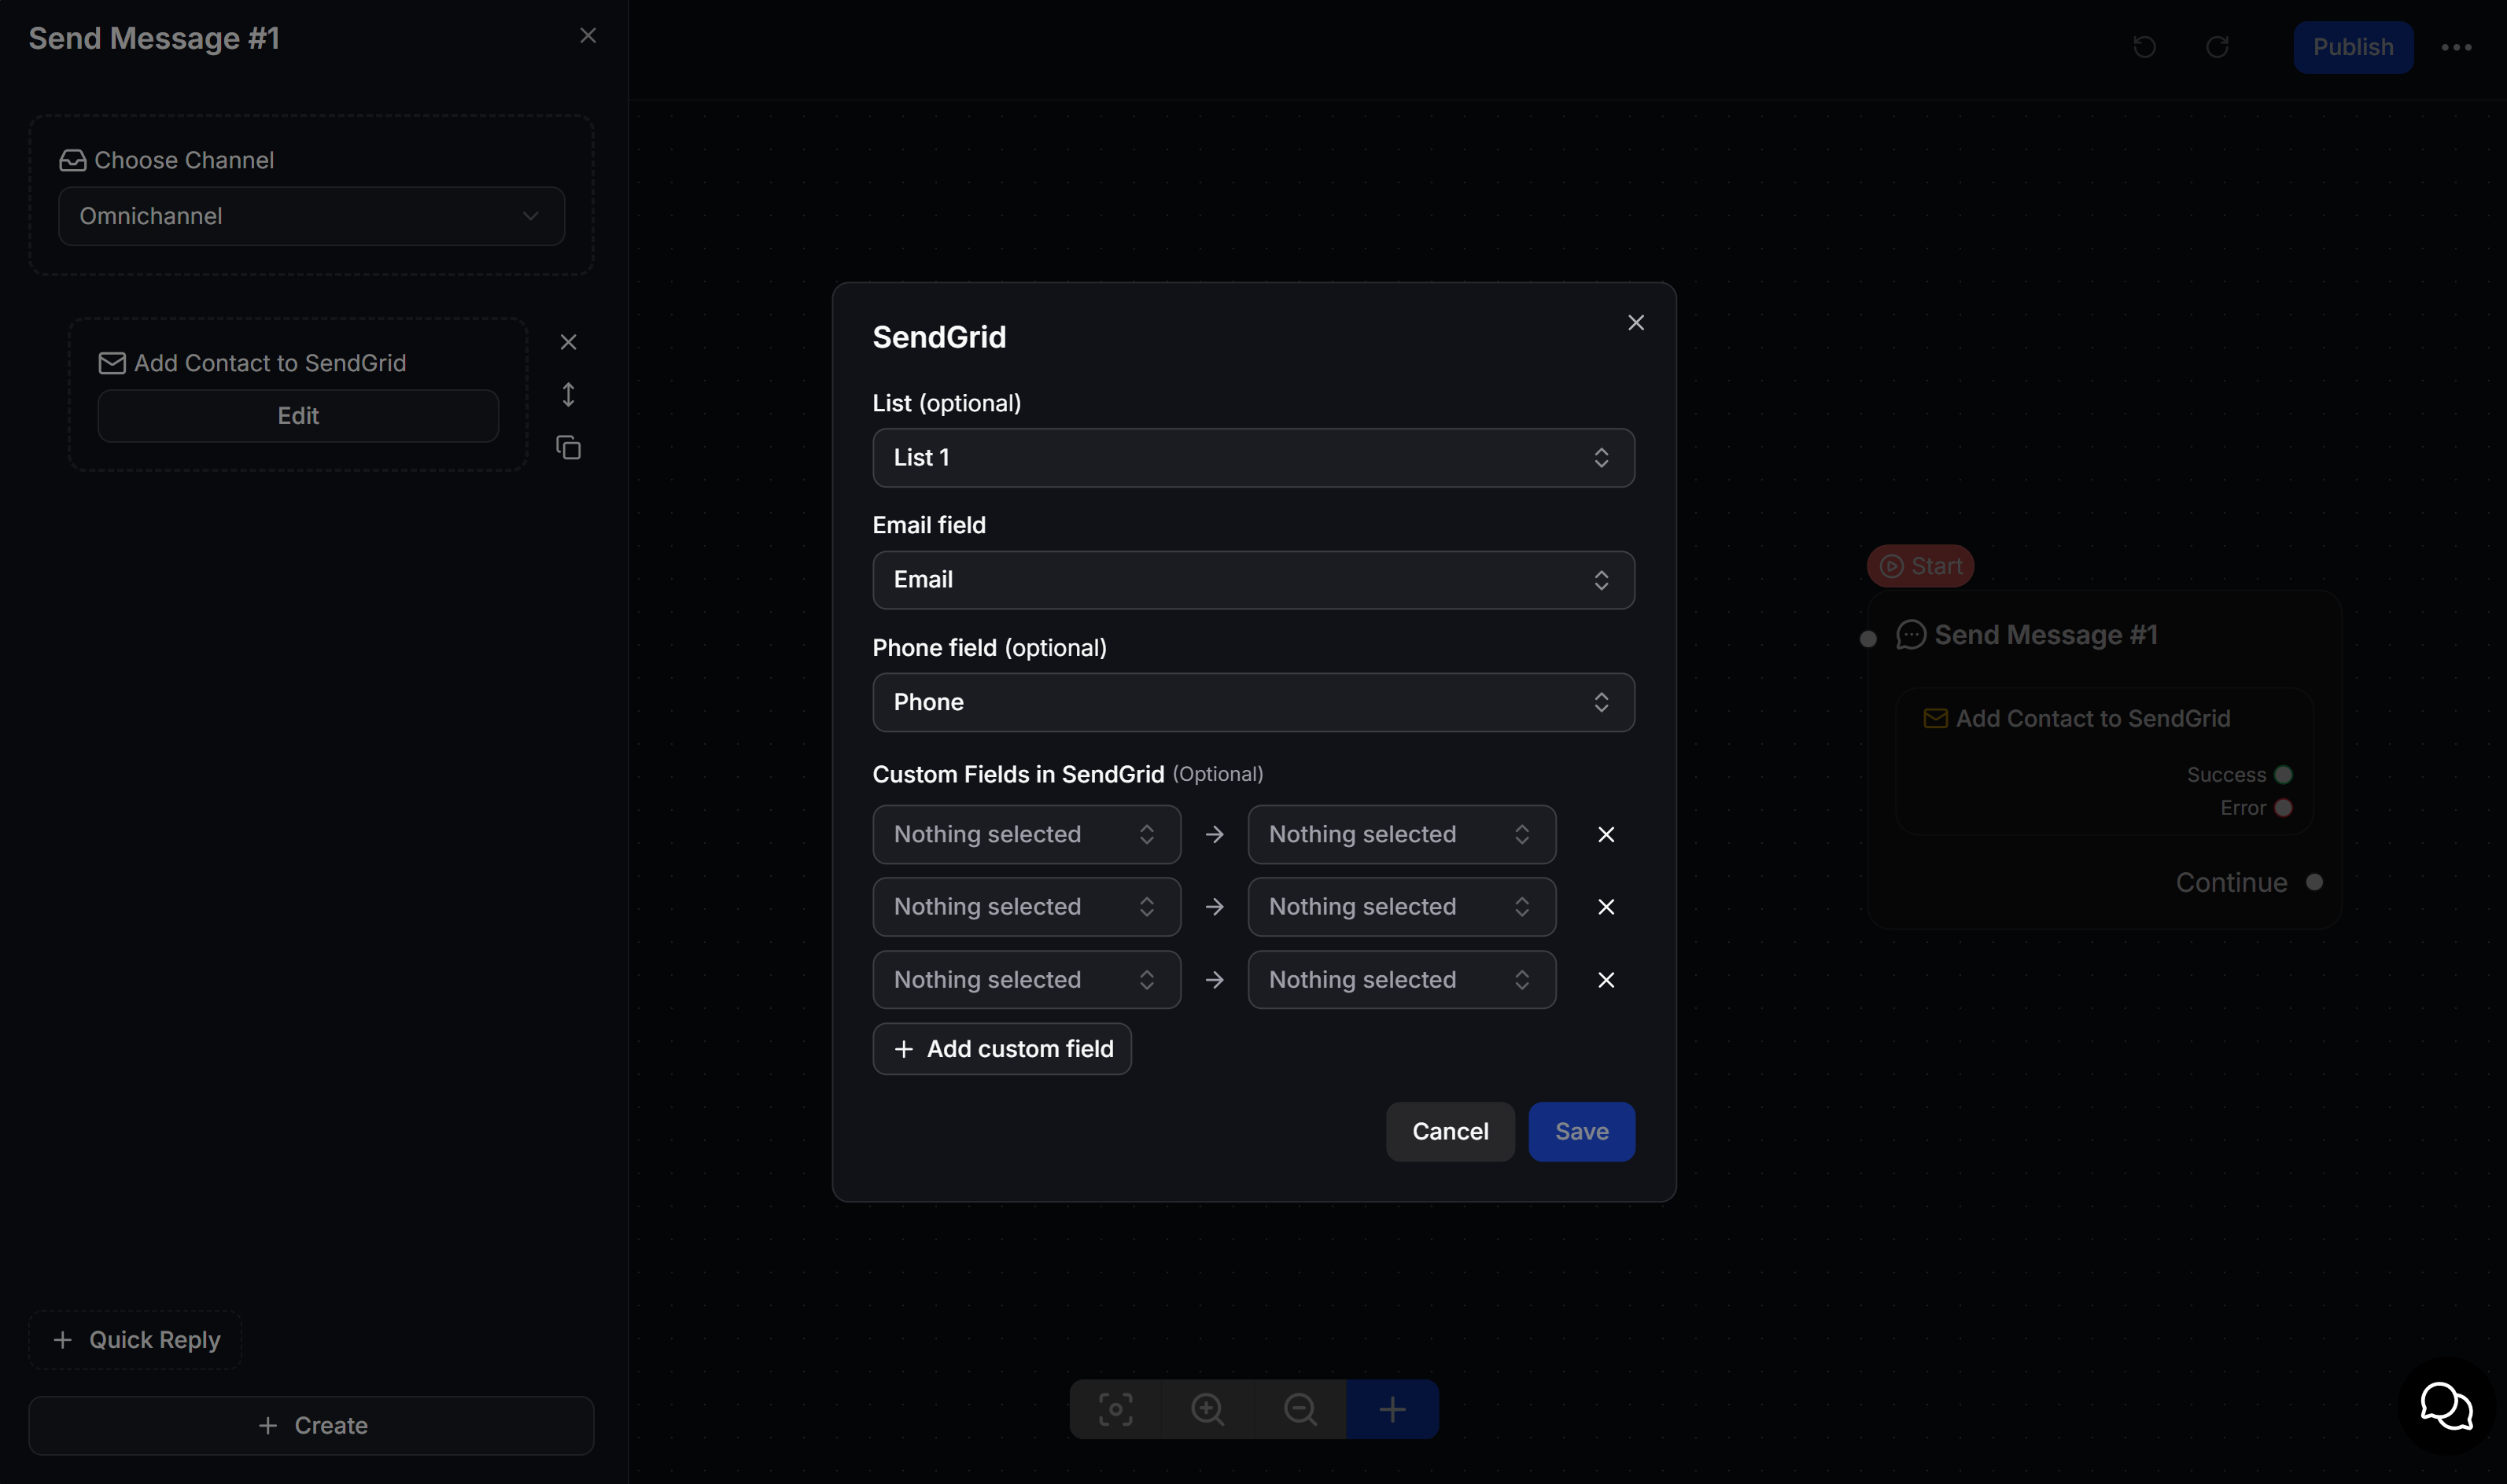Screen dimensions: 2507x1484
Task: Click the envelope icon beside Add Contact to SendGrid
Action: pos(112,363)
